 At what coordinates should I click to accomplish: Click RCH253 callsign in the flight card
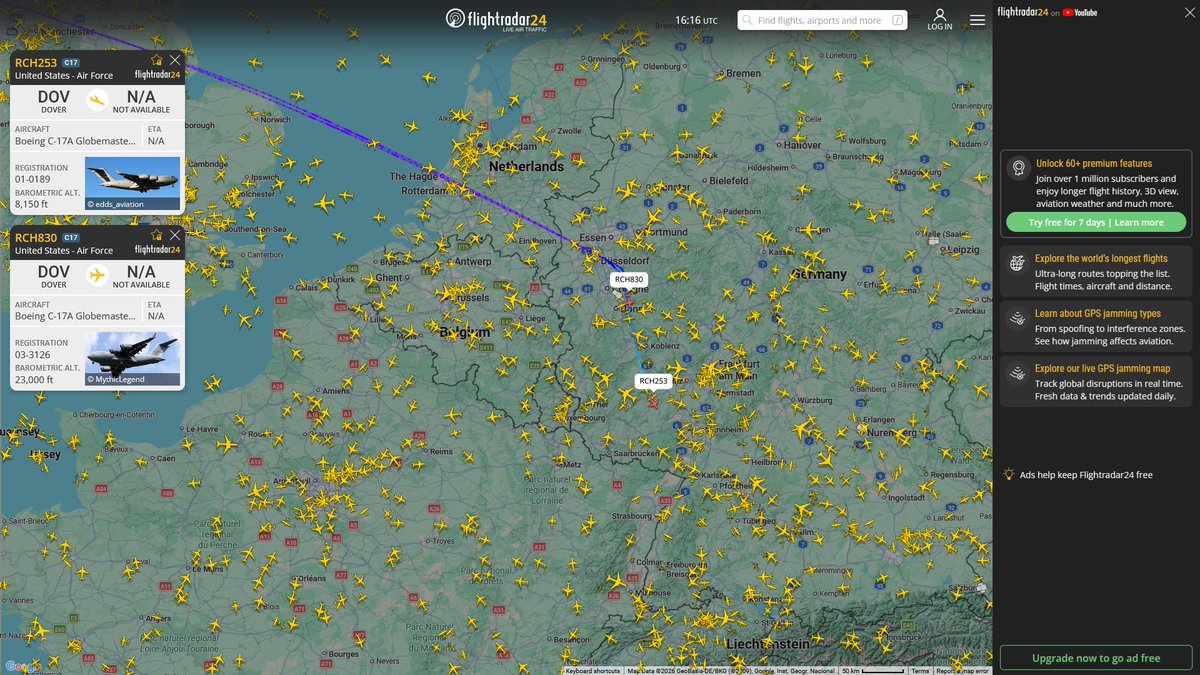36,62
